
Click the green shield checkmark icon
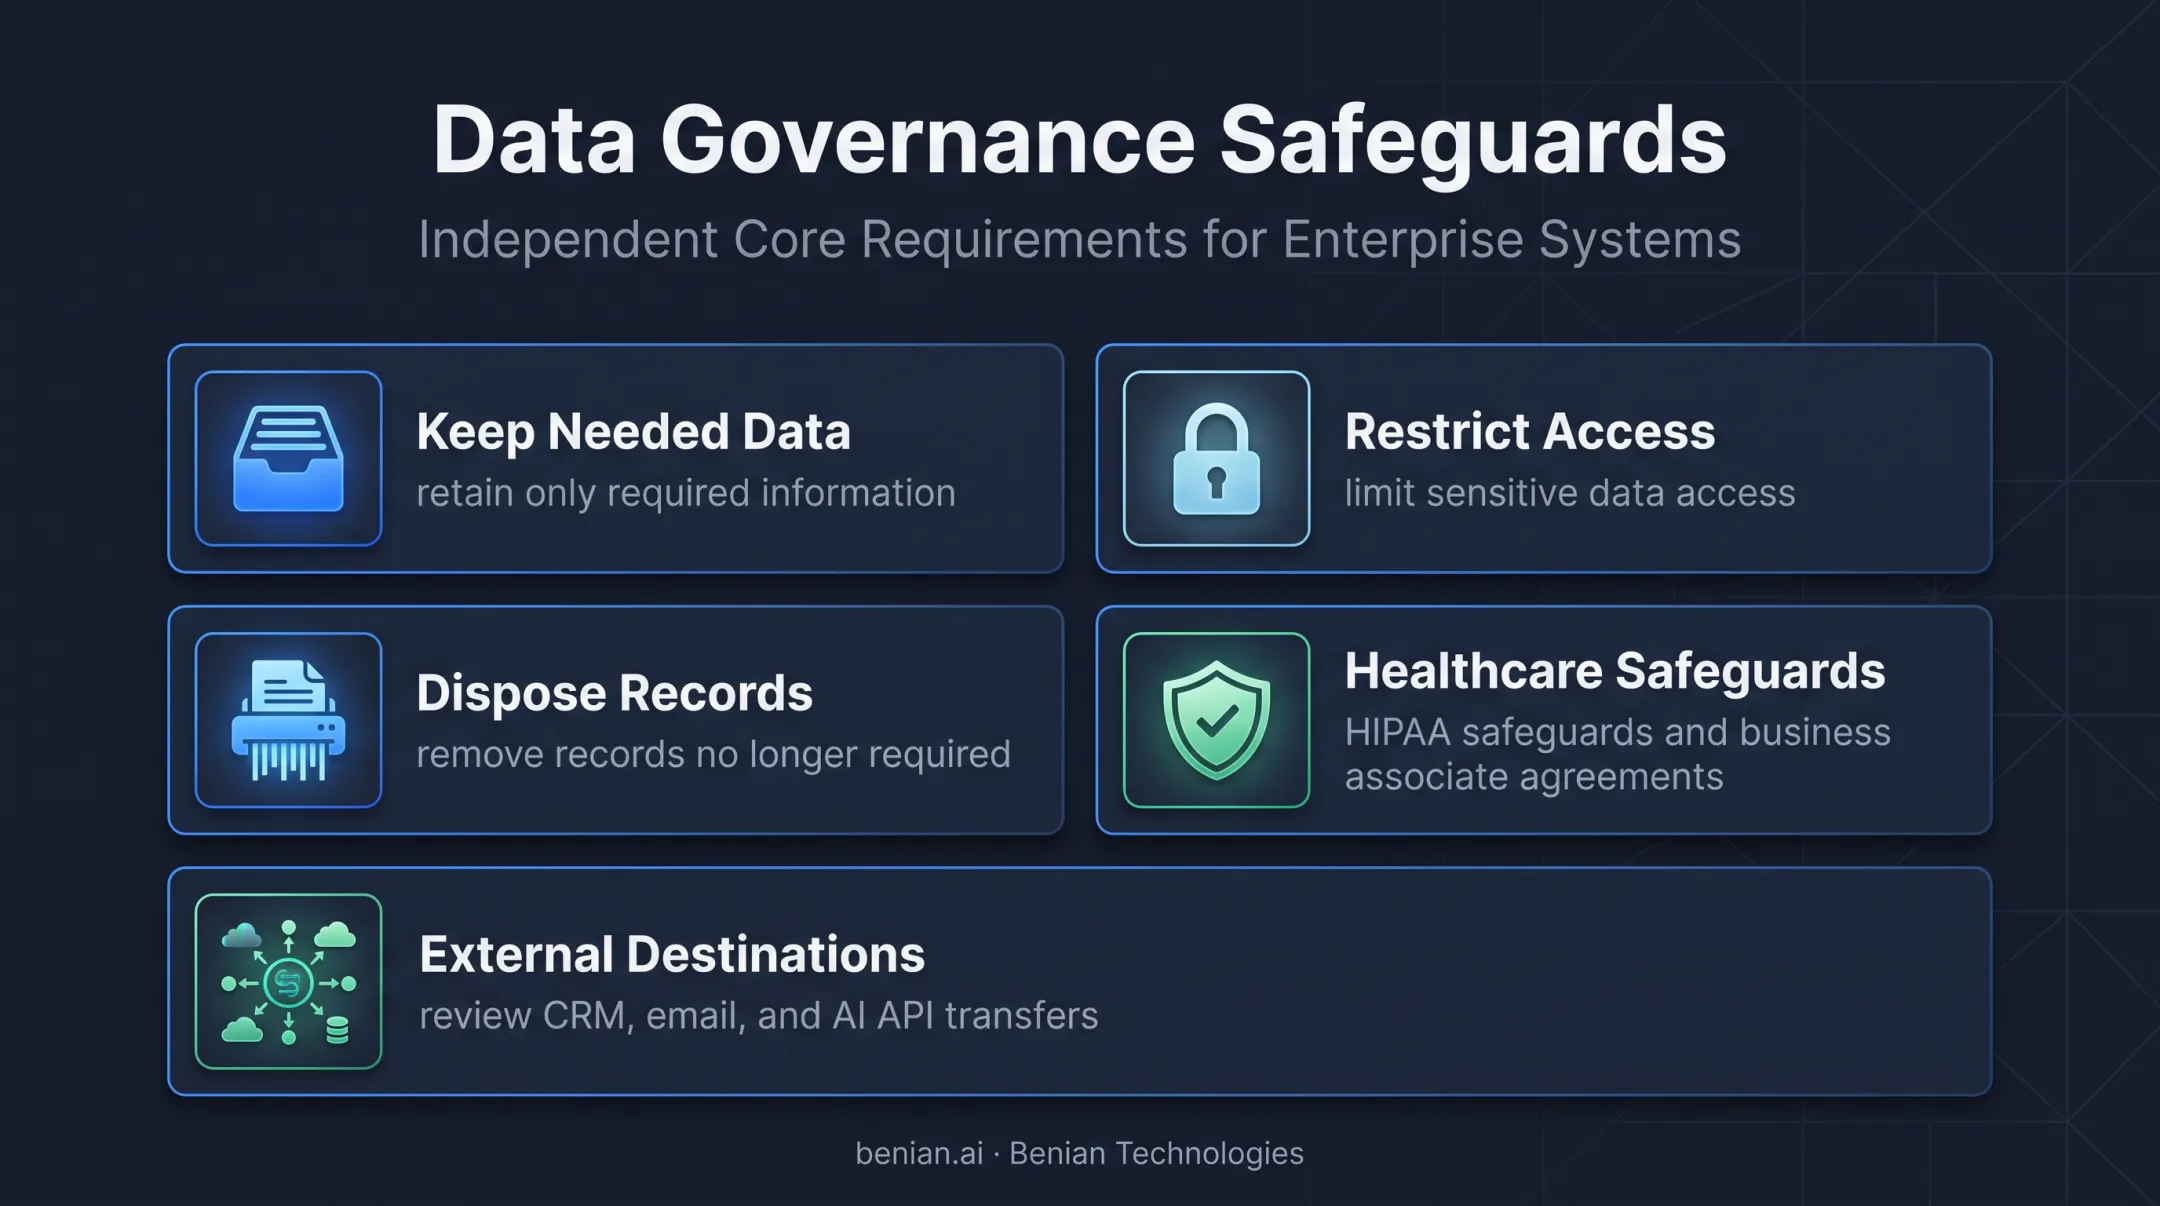coord(1216,720)
